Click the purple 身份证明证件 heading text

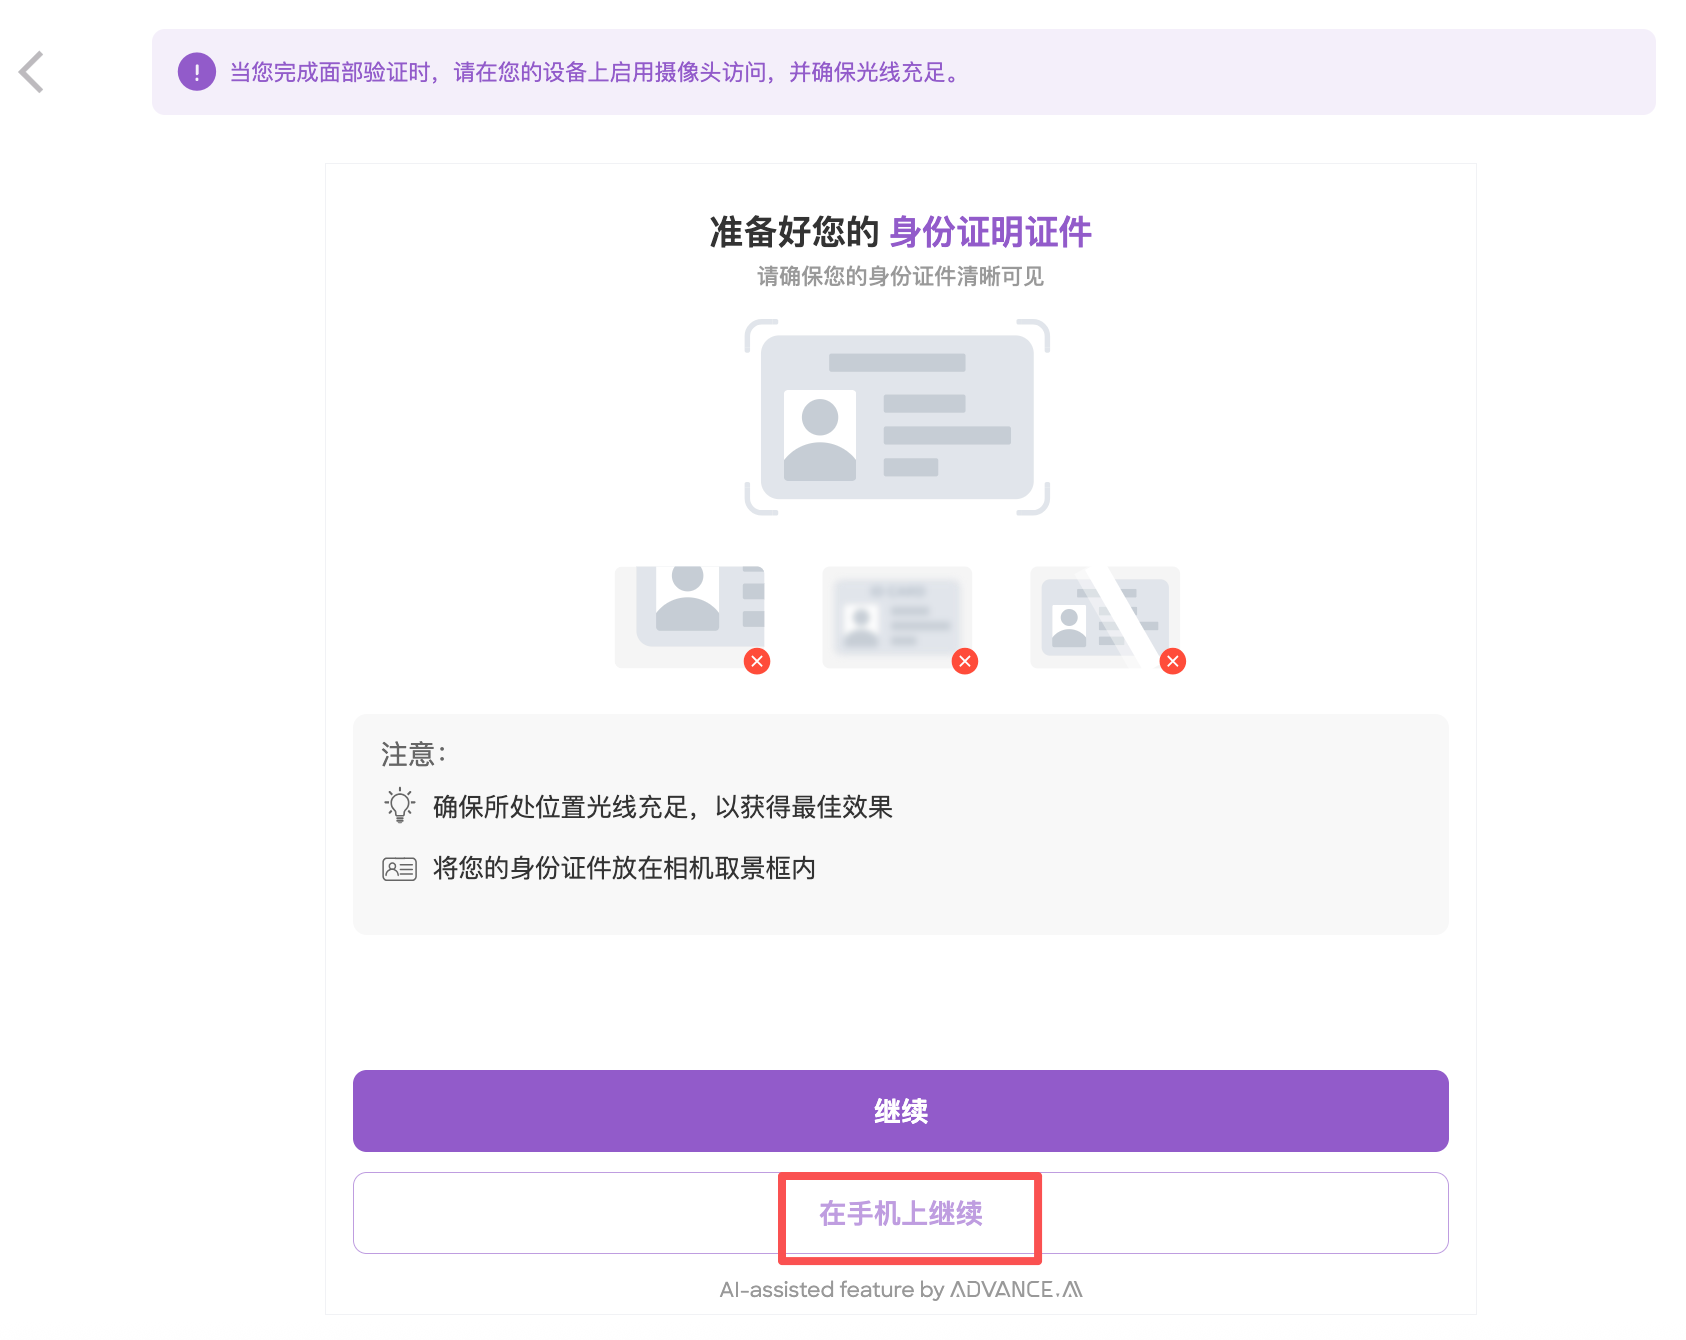point(989,232)
